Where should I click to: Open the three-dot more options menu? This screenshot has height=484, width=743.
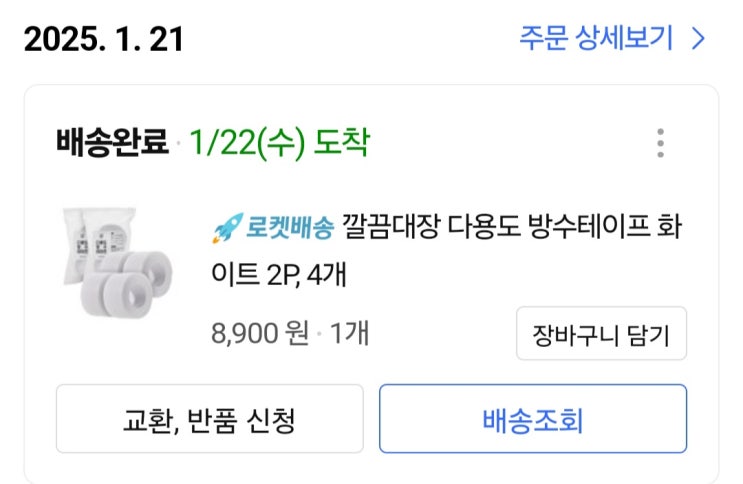click(x=660, y=143)
